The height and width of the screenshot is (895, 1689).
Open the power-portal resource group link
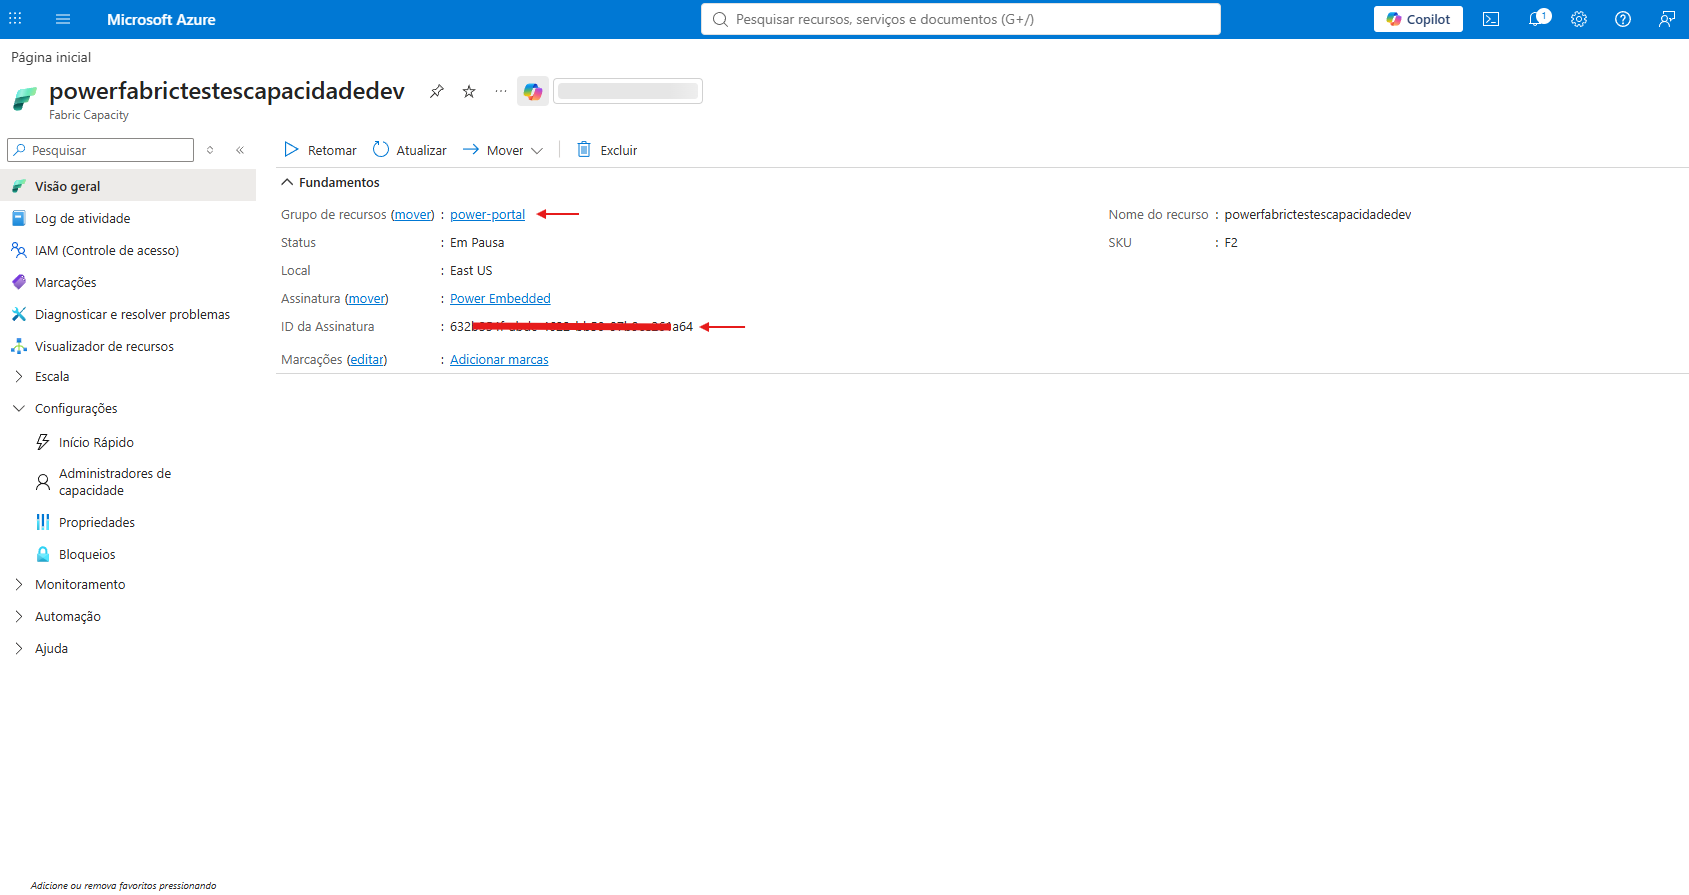click(x=487, y=215)
